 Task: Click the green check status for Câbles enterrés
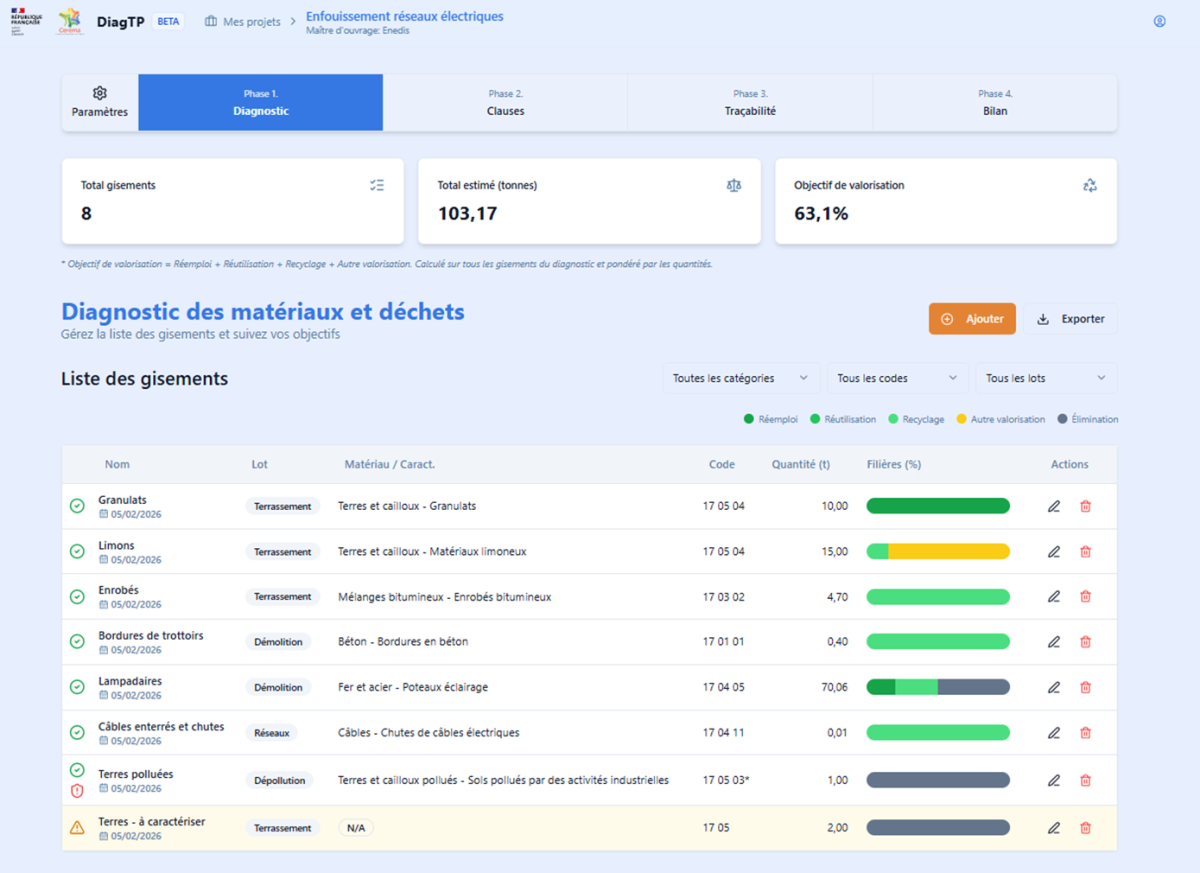coord(77,733)
